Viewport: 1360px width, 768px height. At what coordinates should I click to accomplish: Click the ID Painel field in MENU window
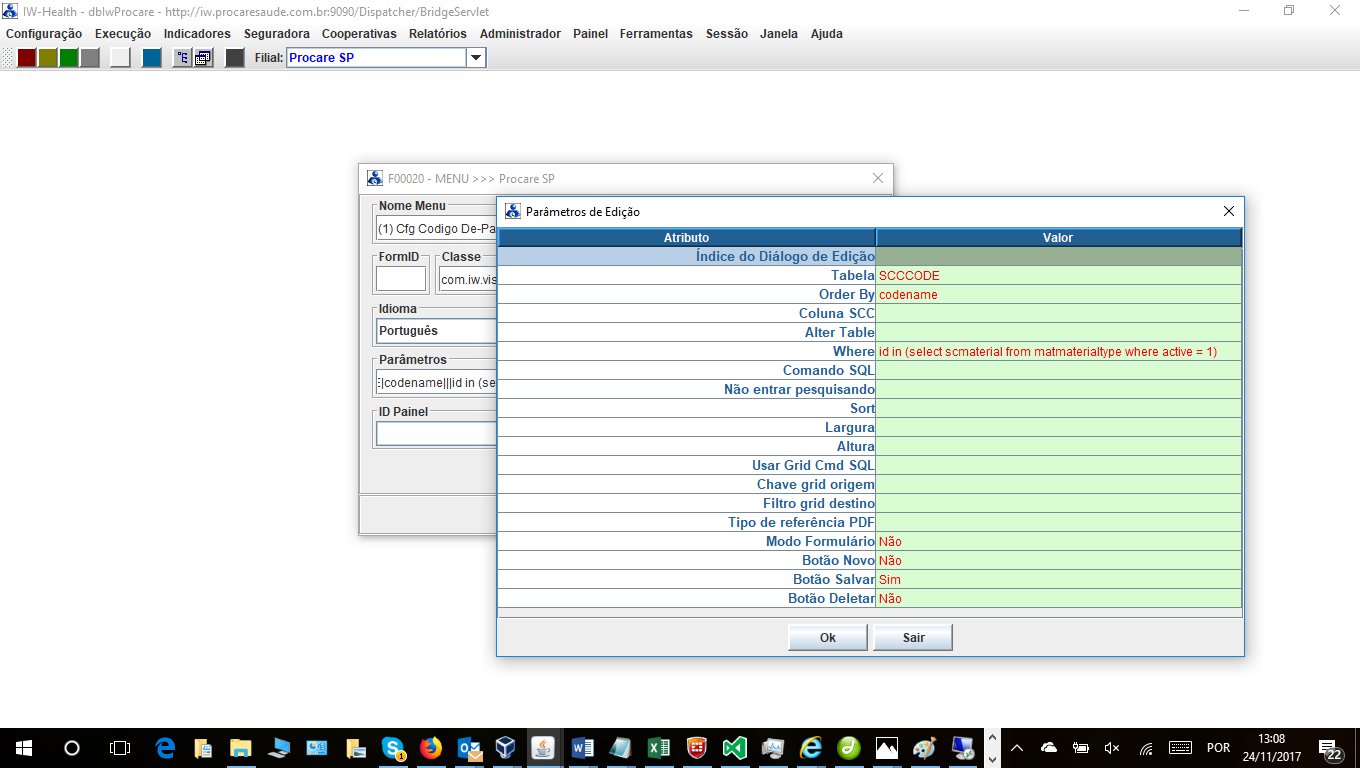436,433
